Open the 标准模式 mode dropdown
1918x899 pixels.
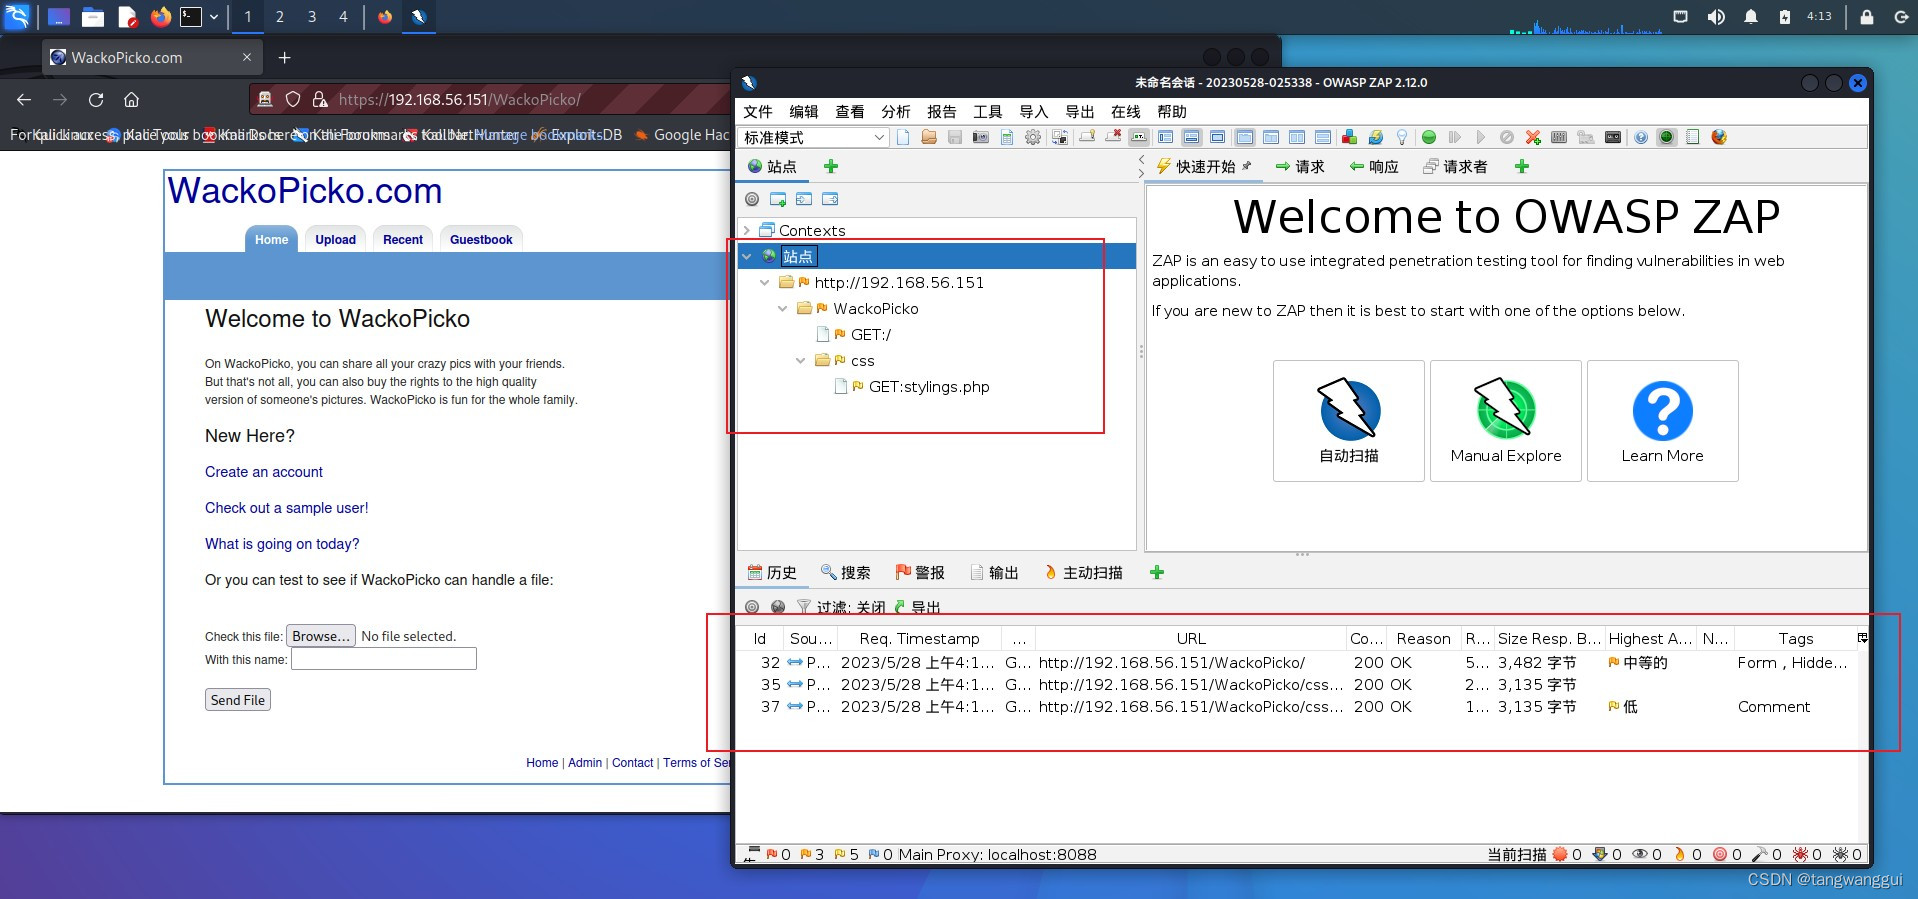813,137
